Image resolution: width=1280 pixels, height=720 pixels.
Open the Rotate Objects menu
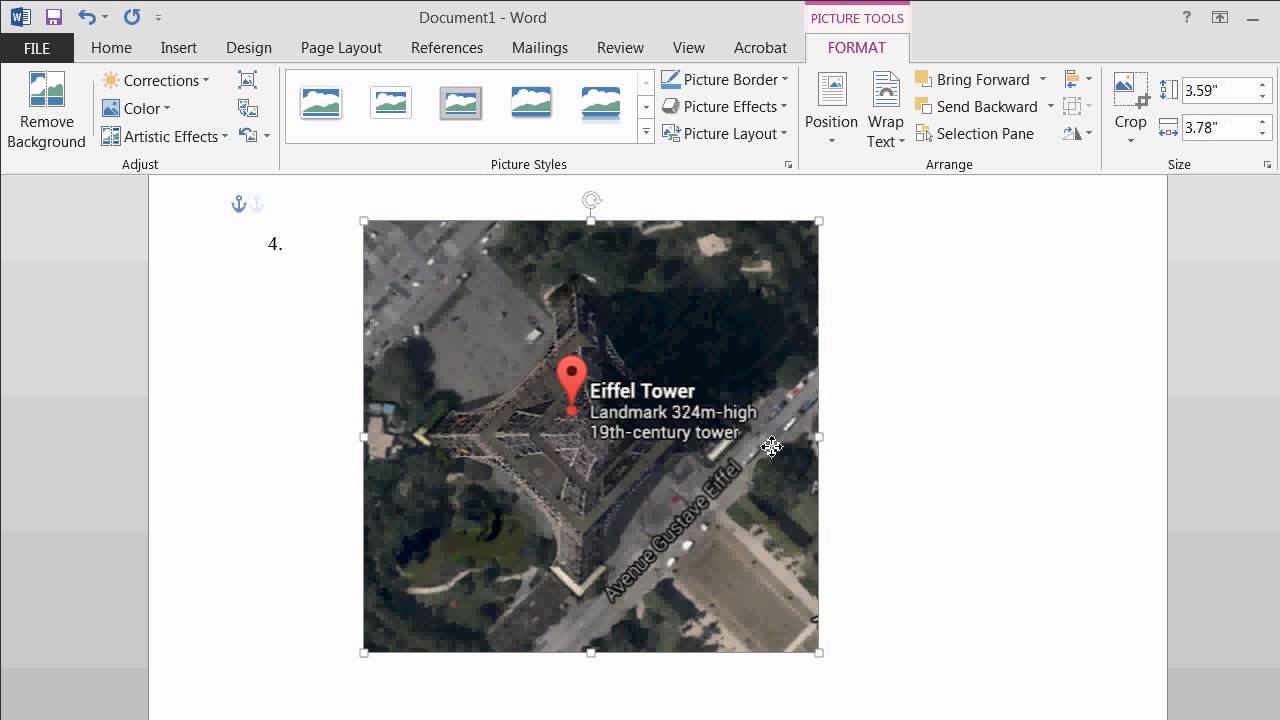1078,133
